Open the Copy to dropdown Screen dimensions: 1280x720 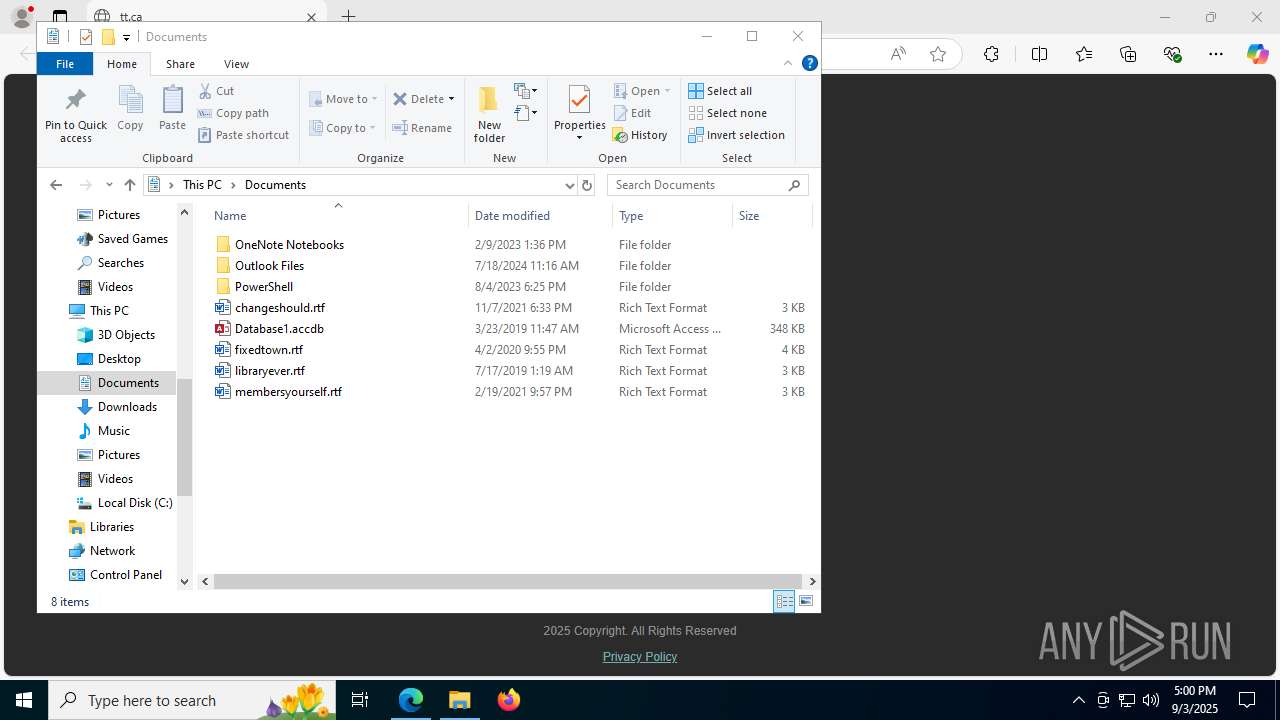343,127
